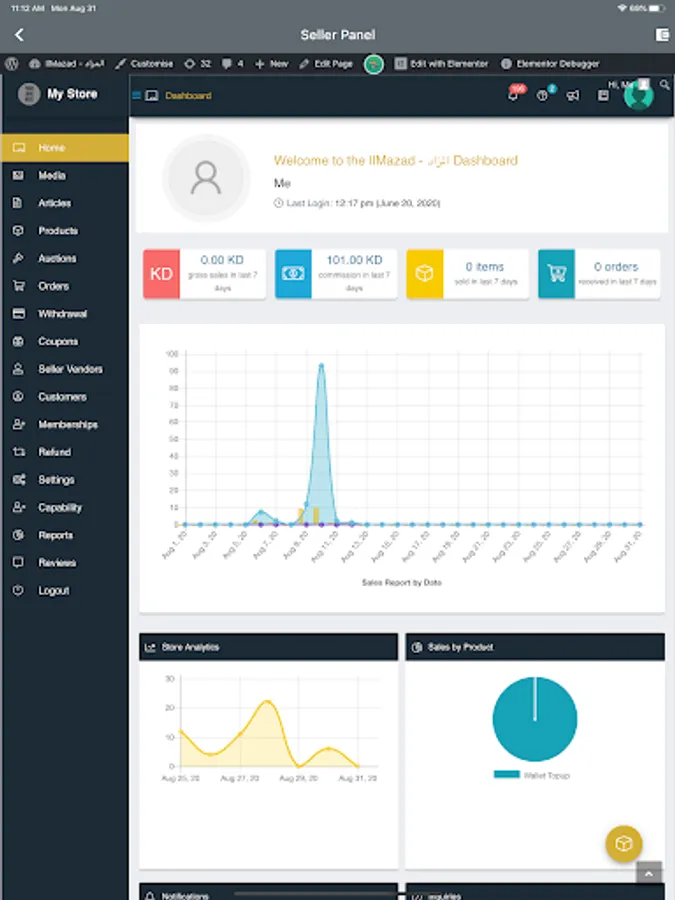Toggle the Wallet Topup legend in pie chart

coord(532,775)
